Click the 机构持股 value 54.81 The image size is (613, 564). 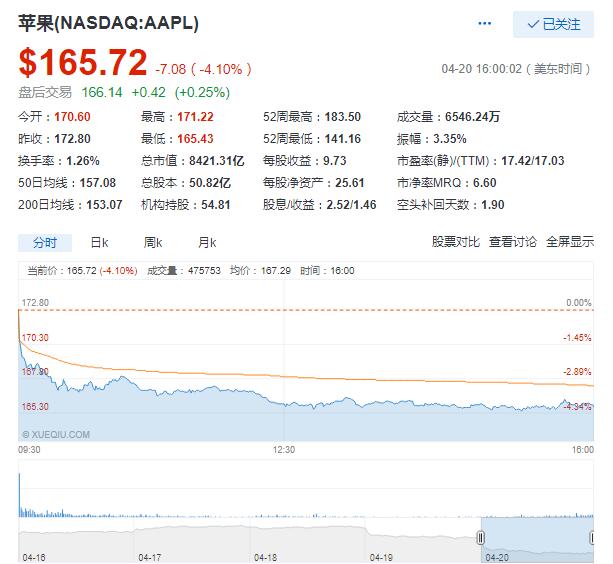[215, 205]
